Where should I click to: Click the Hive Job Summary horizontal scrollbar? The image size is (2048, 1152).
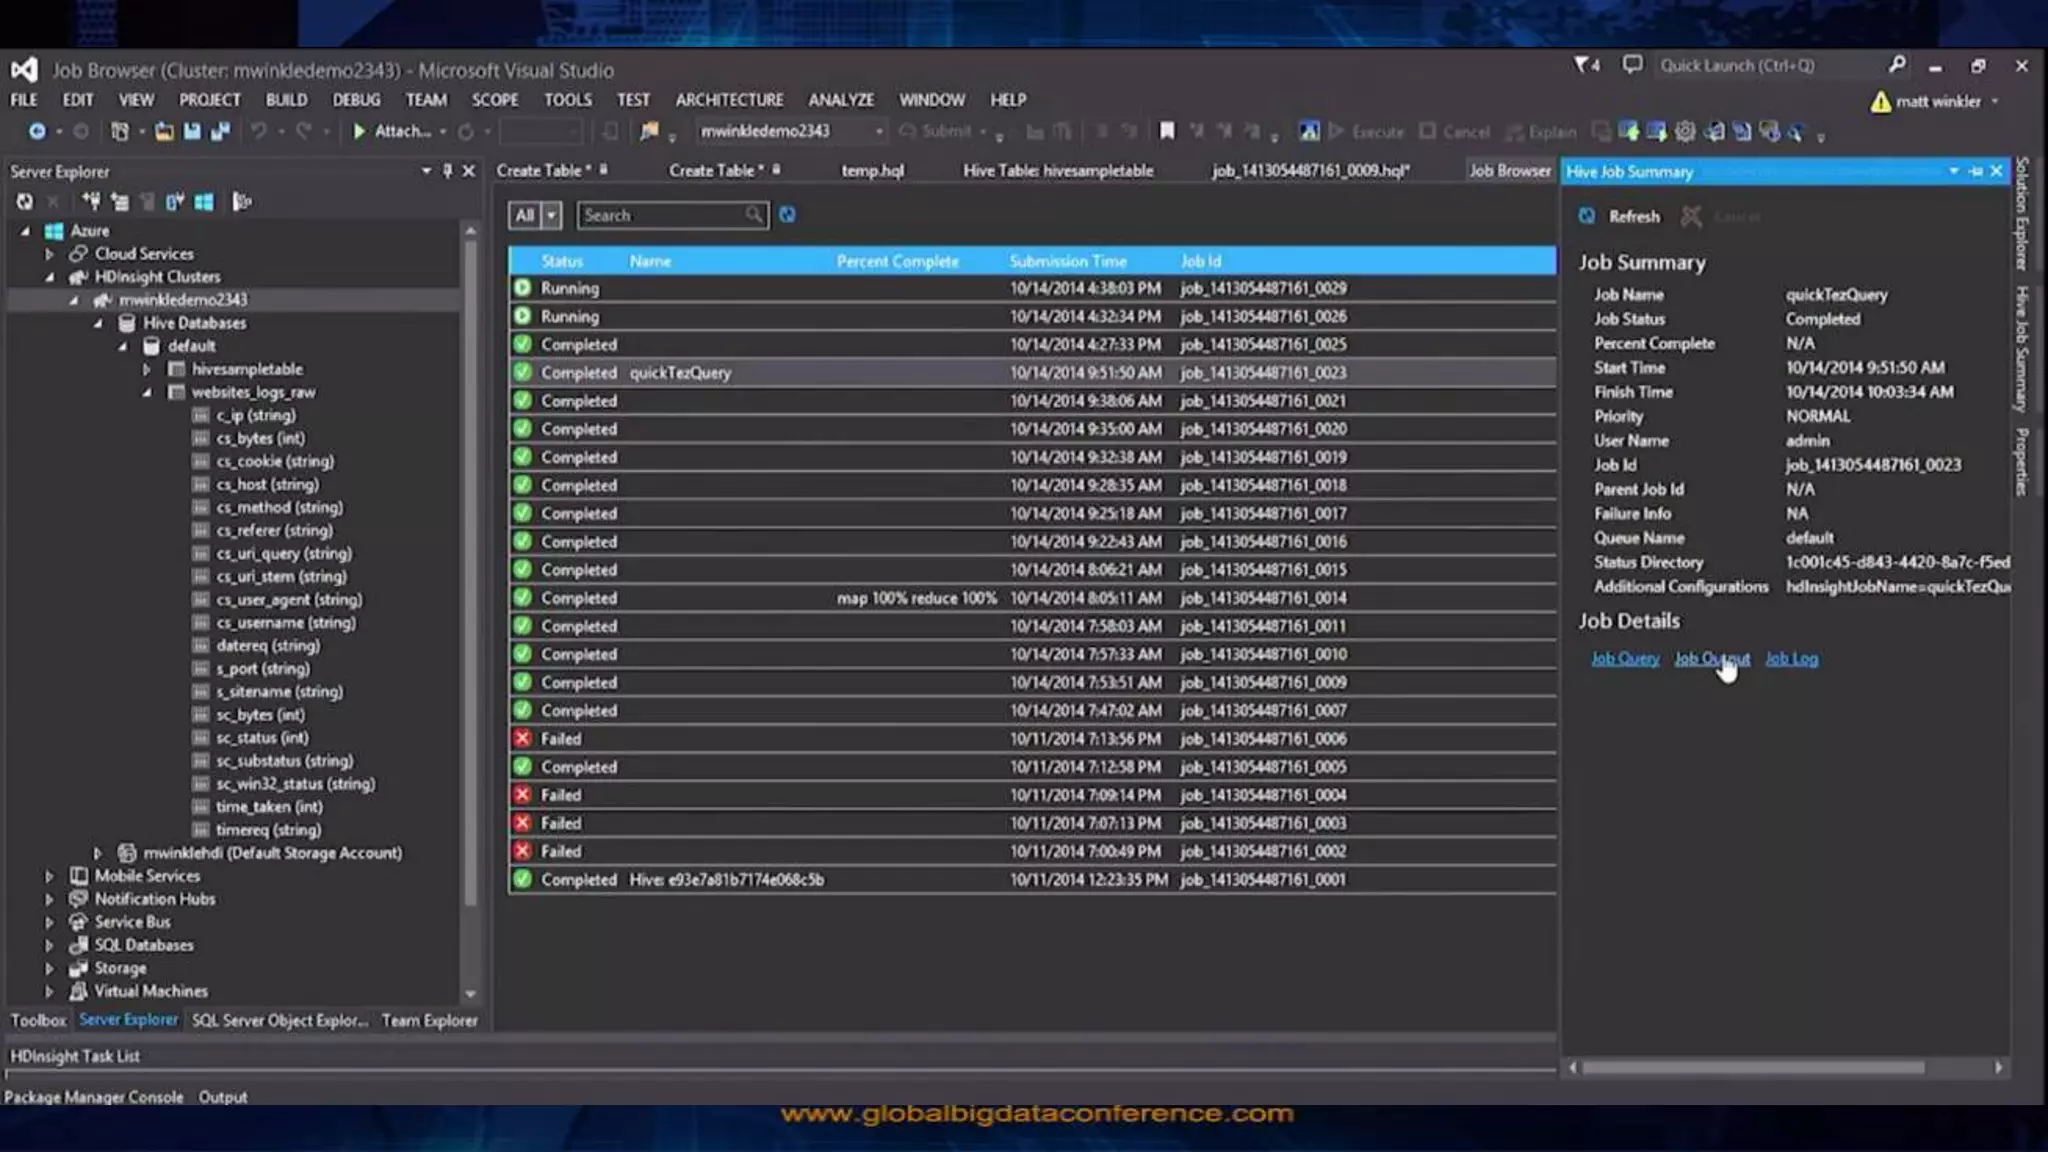pyautogui.click(x=1753, y=1068)
